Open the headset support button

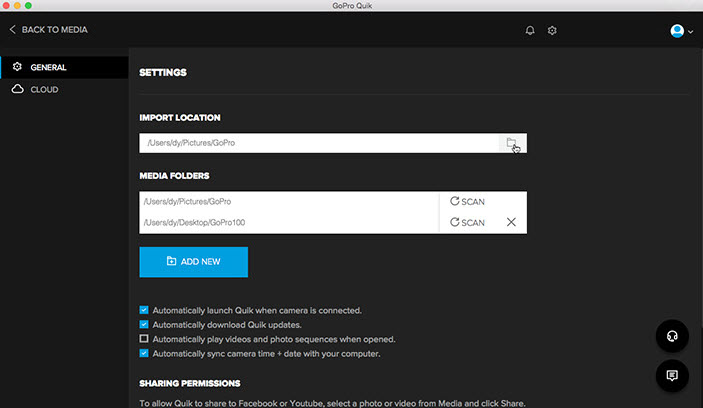pos(672,337)
